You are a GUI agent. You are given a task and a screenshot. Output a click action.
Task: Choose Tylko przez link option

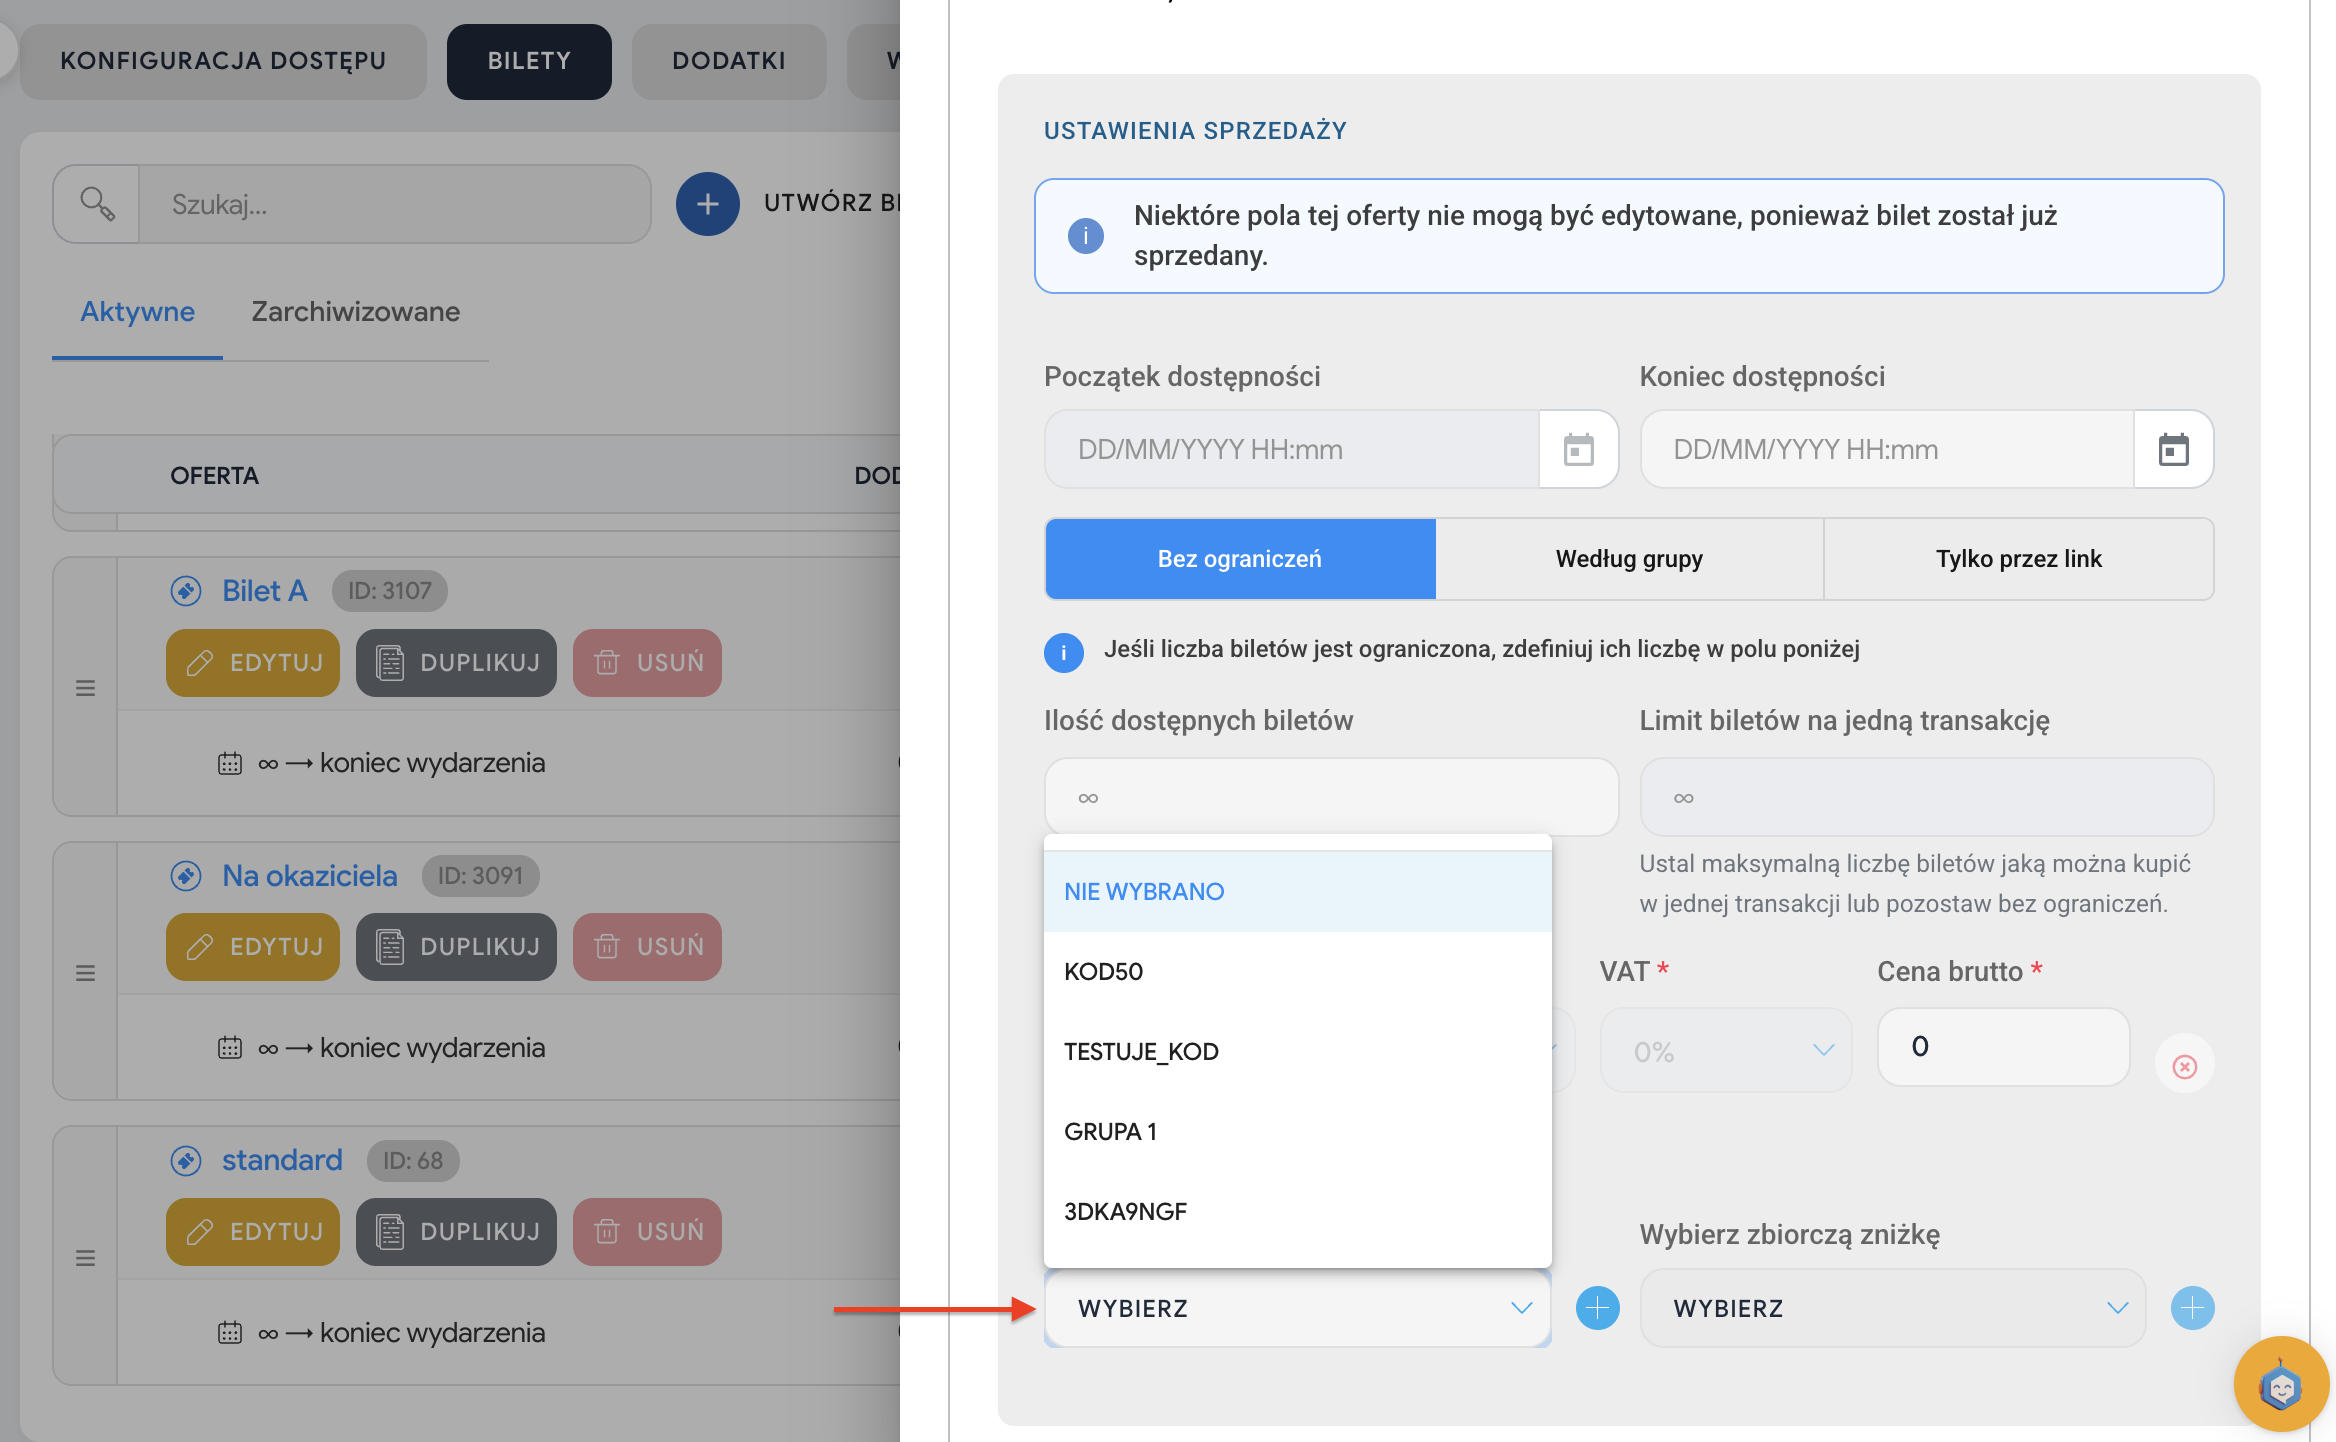(x=2018, y=559)
